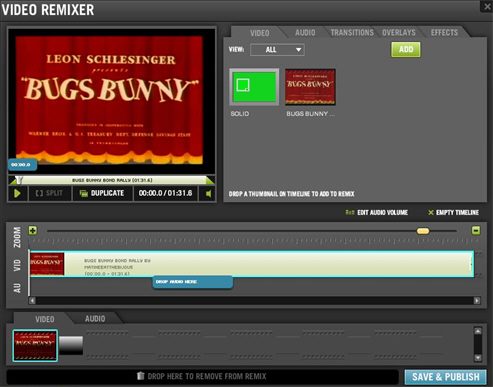Screen dimensions: 493x387
Task: Open the View: All dropdown
Action: point(277,50)
